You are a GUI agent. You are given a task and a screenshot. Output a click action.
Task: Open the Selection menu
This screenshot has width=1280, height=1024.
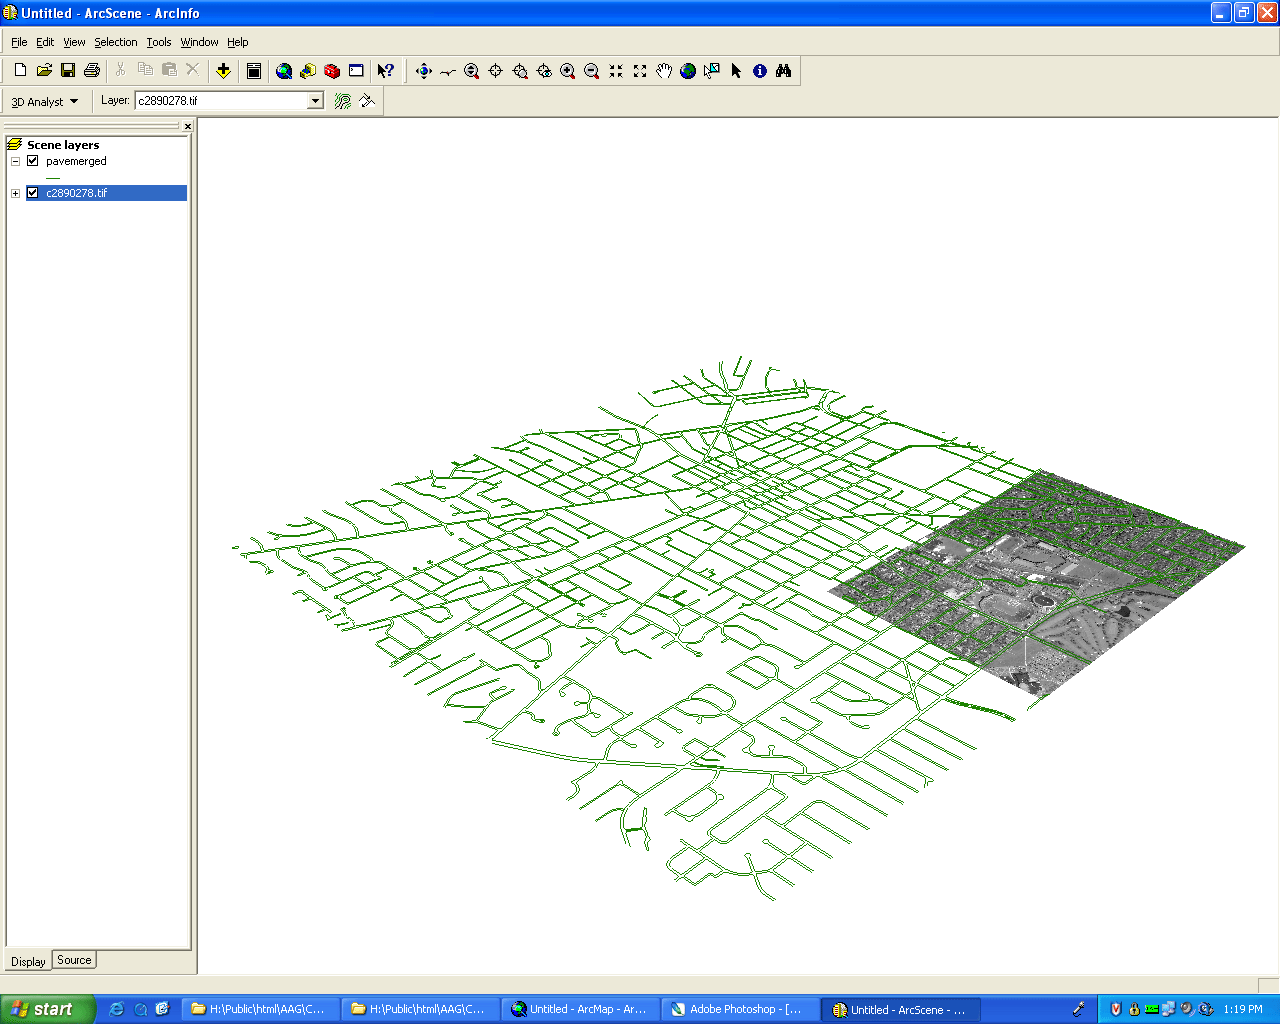(x=115, y=42)
